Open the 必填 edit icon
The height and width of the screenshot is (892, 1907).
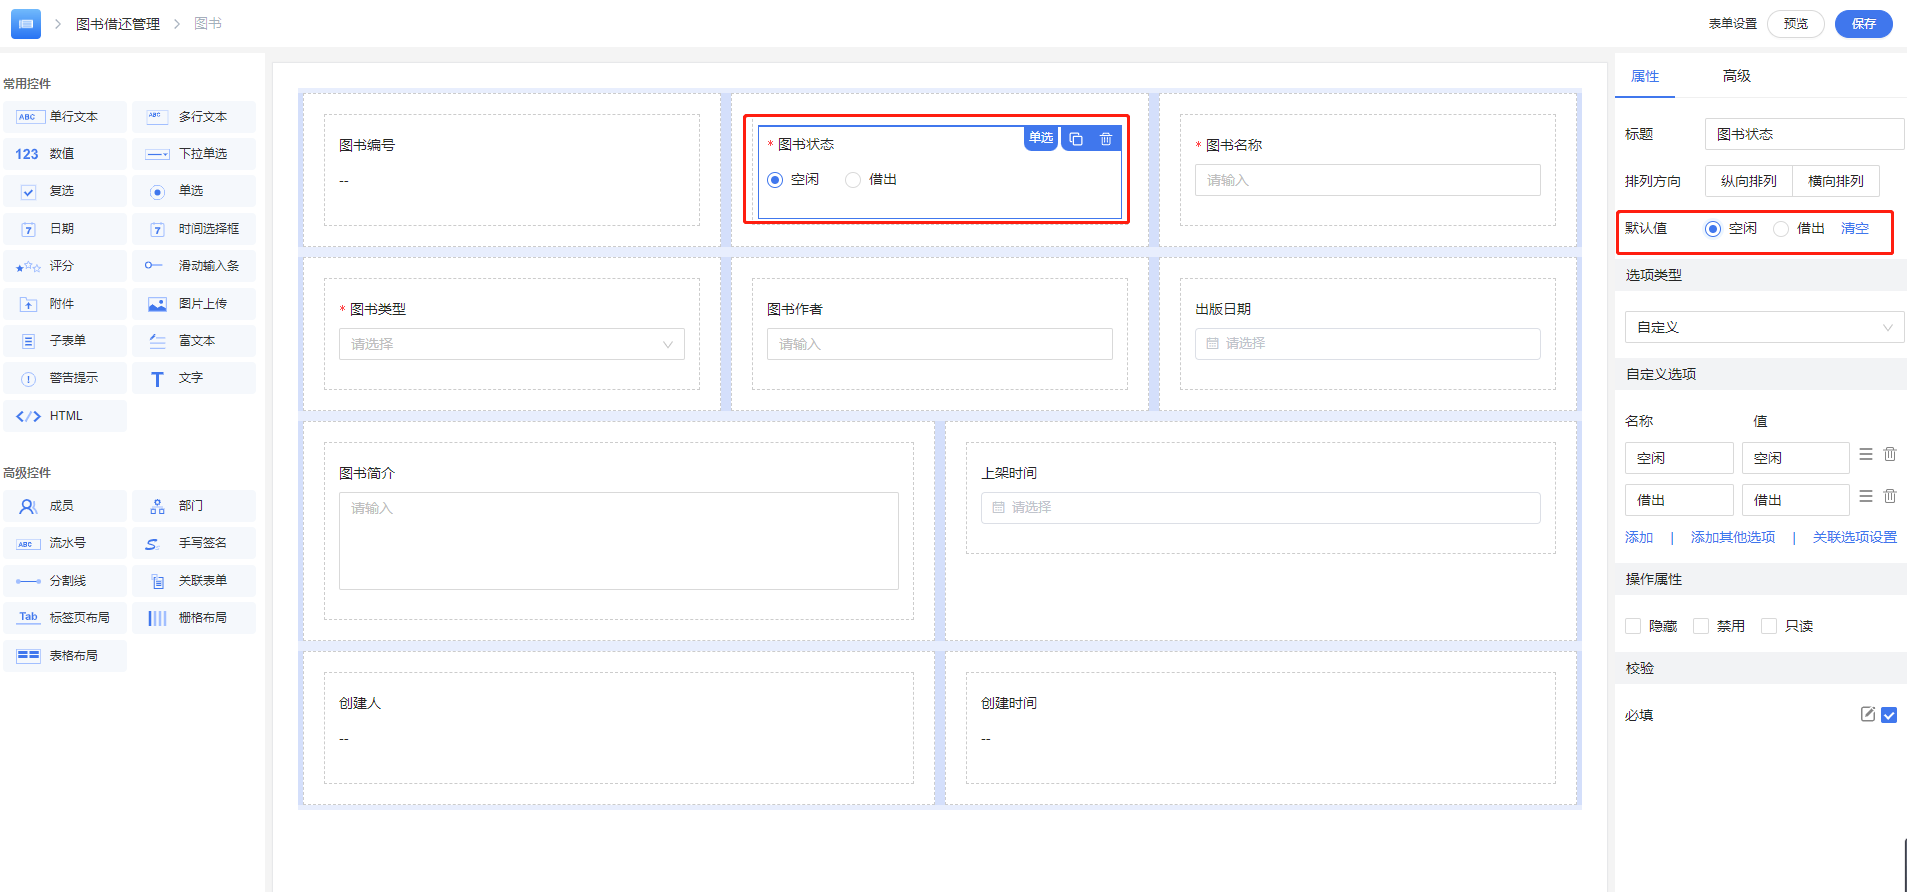1867,714
